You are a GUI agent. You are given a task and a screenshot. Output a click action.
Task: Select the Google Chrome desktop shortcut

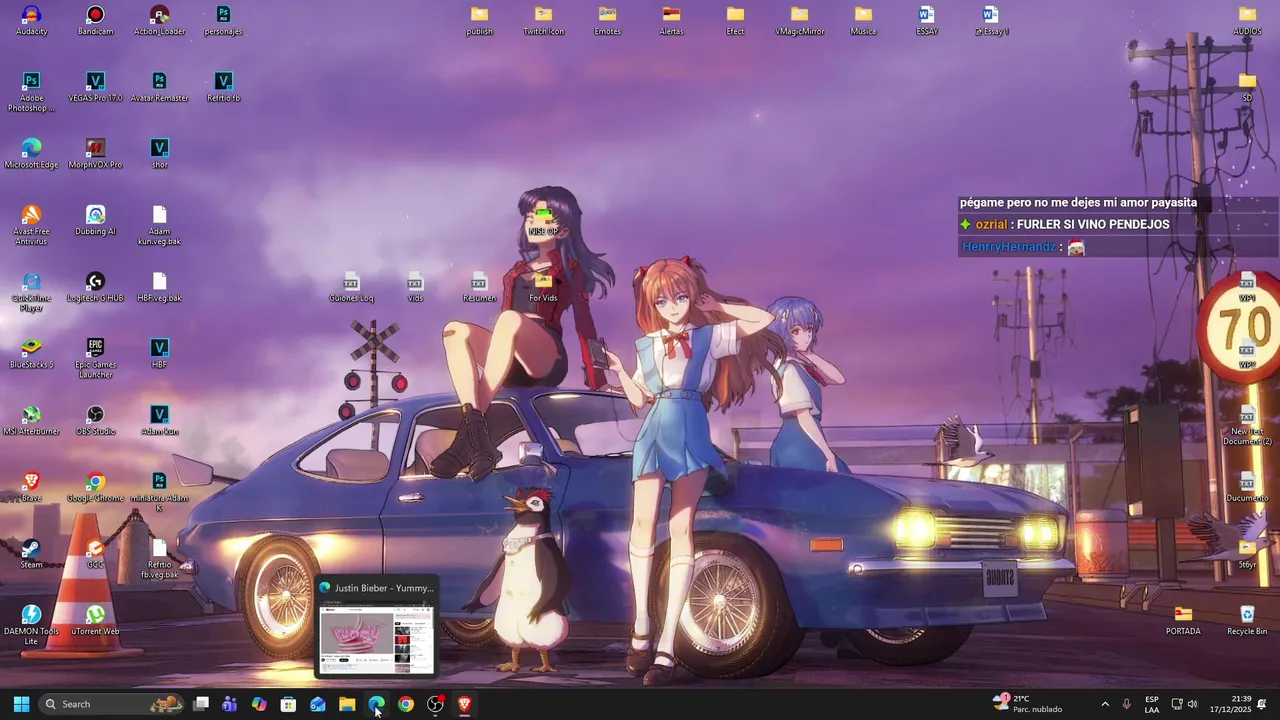95,488
